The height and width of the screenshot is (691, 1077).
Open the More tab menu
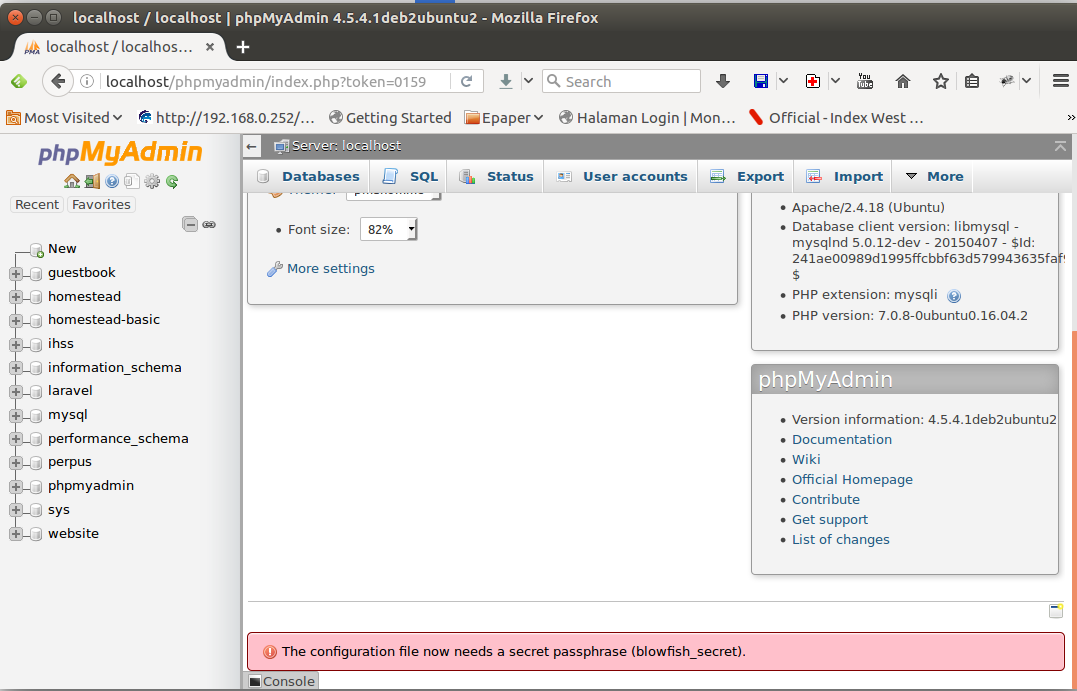tap(933, 177)
